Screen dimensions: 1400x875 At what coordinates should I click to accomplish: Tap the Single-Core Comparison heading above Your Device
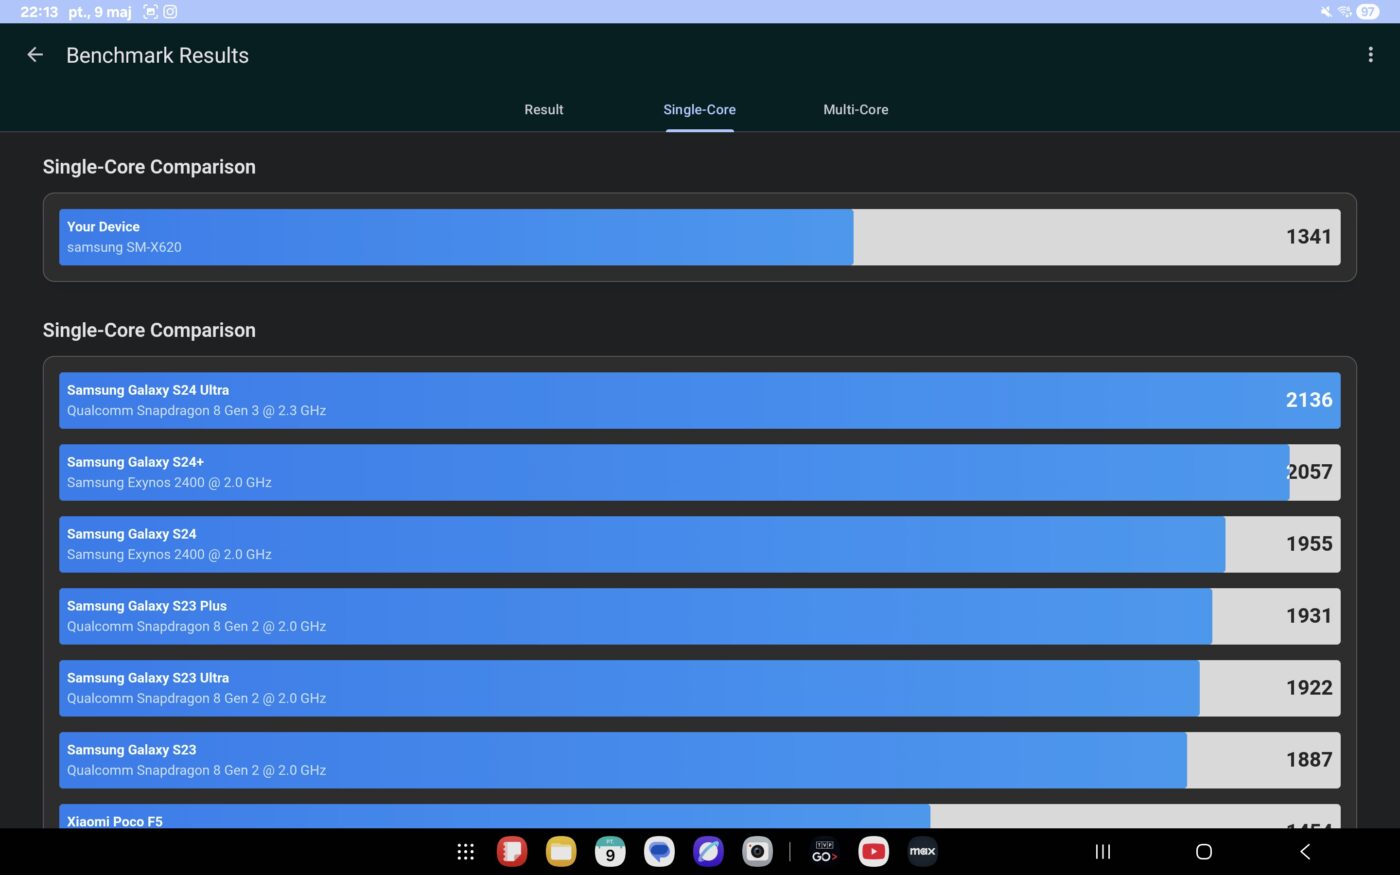(x=149, y=167)
